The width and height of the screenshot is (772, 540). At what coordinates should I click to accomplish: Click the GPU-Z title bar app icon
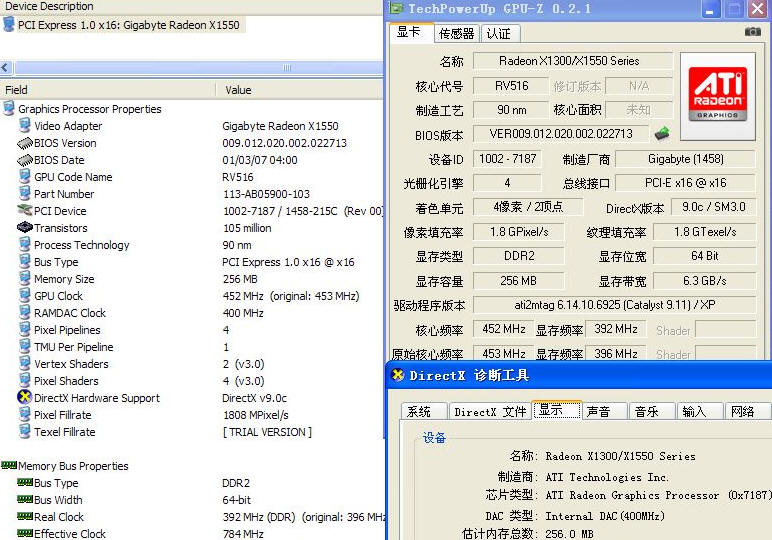point(396,8)
